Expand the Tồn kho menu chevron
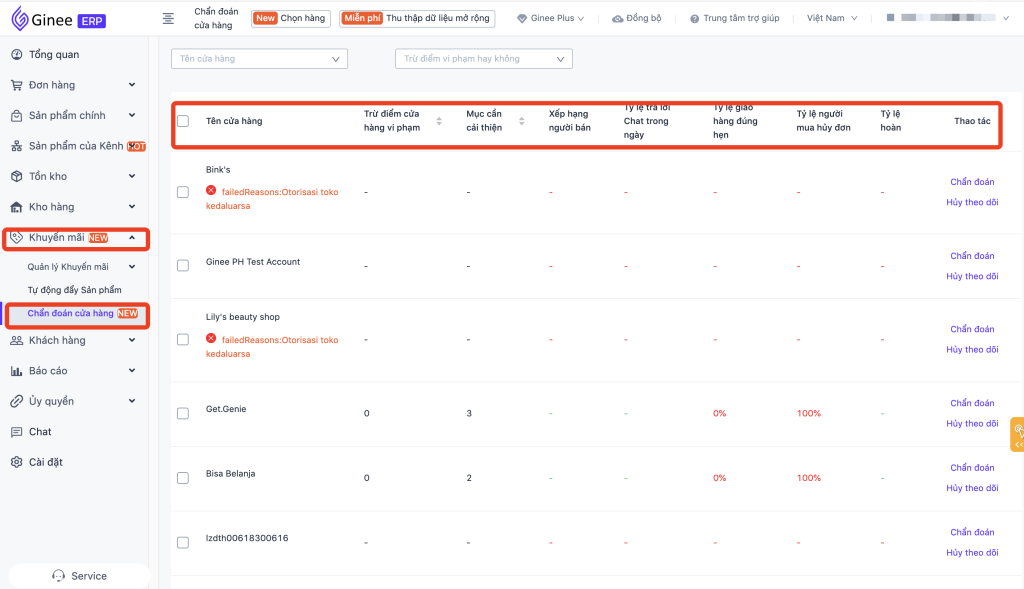The width and height of the screenshot is (1024, 589). click(x=132, y=176)
